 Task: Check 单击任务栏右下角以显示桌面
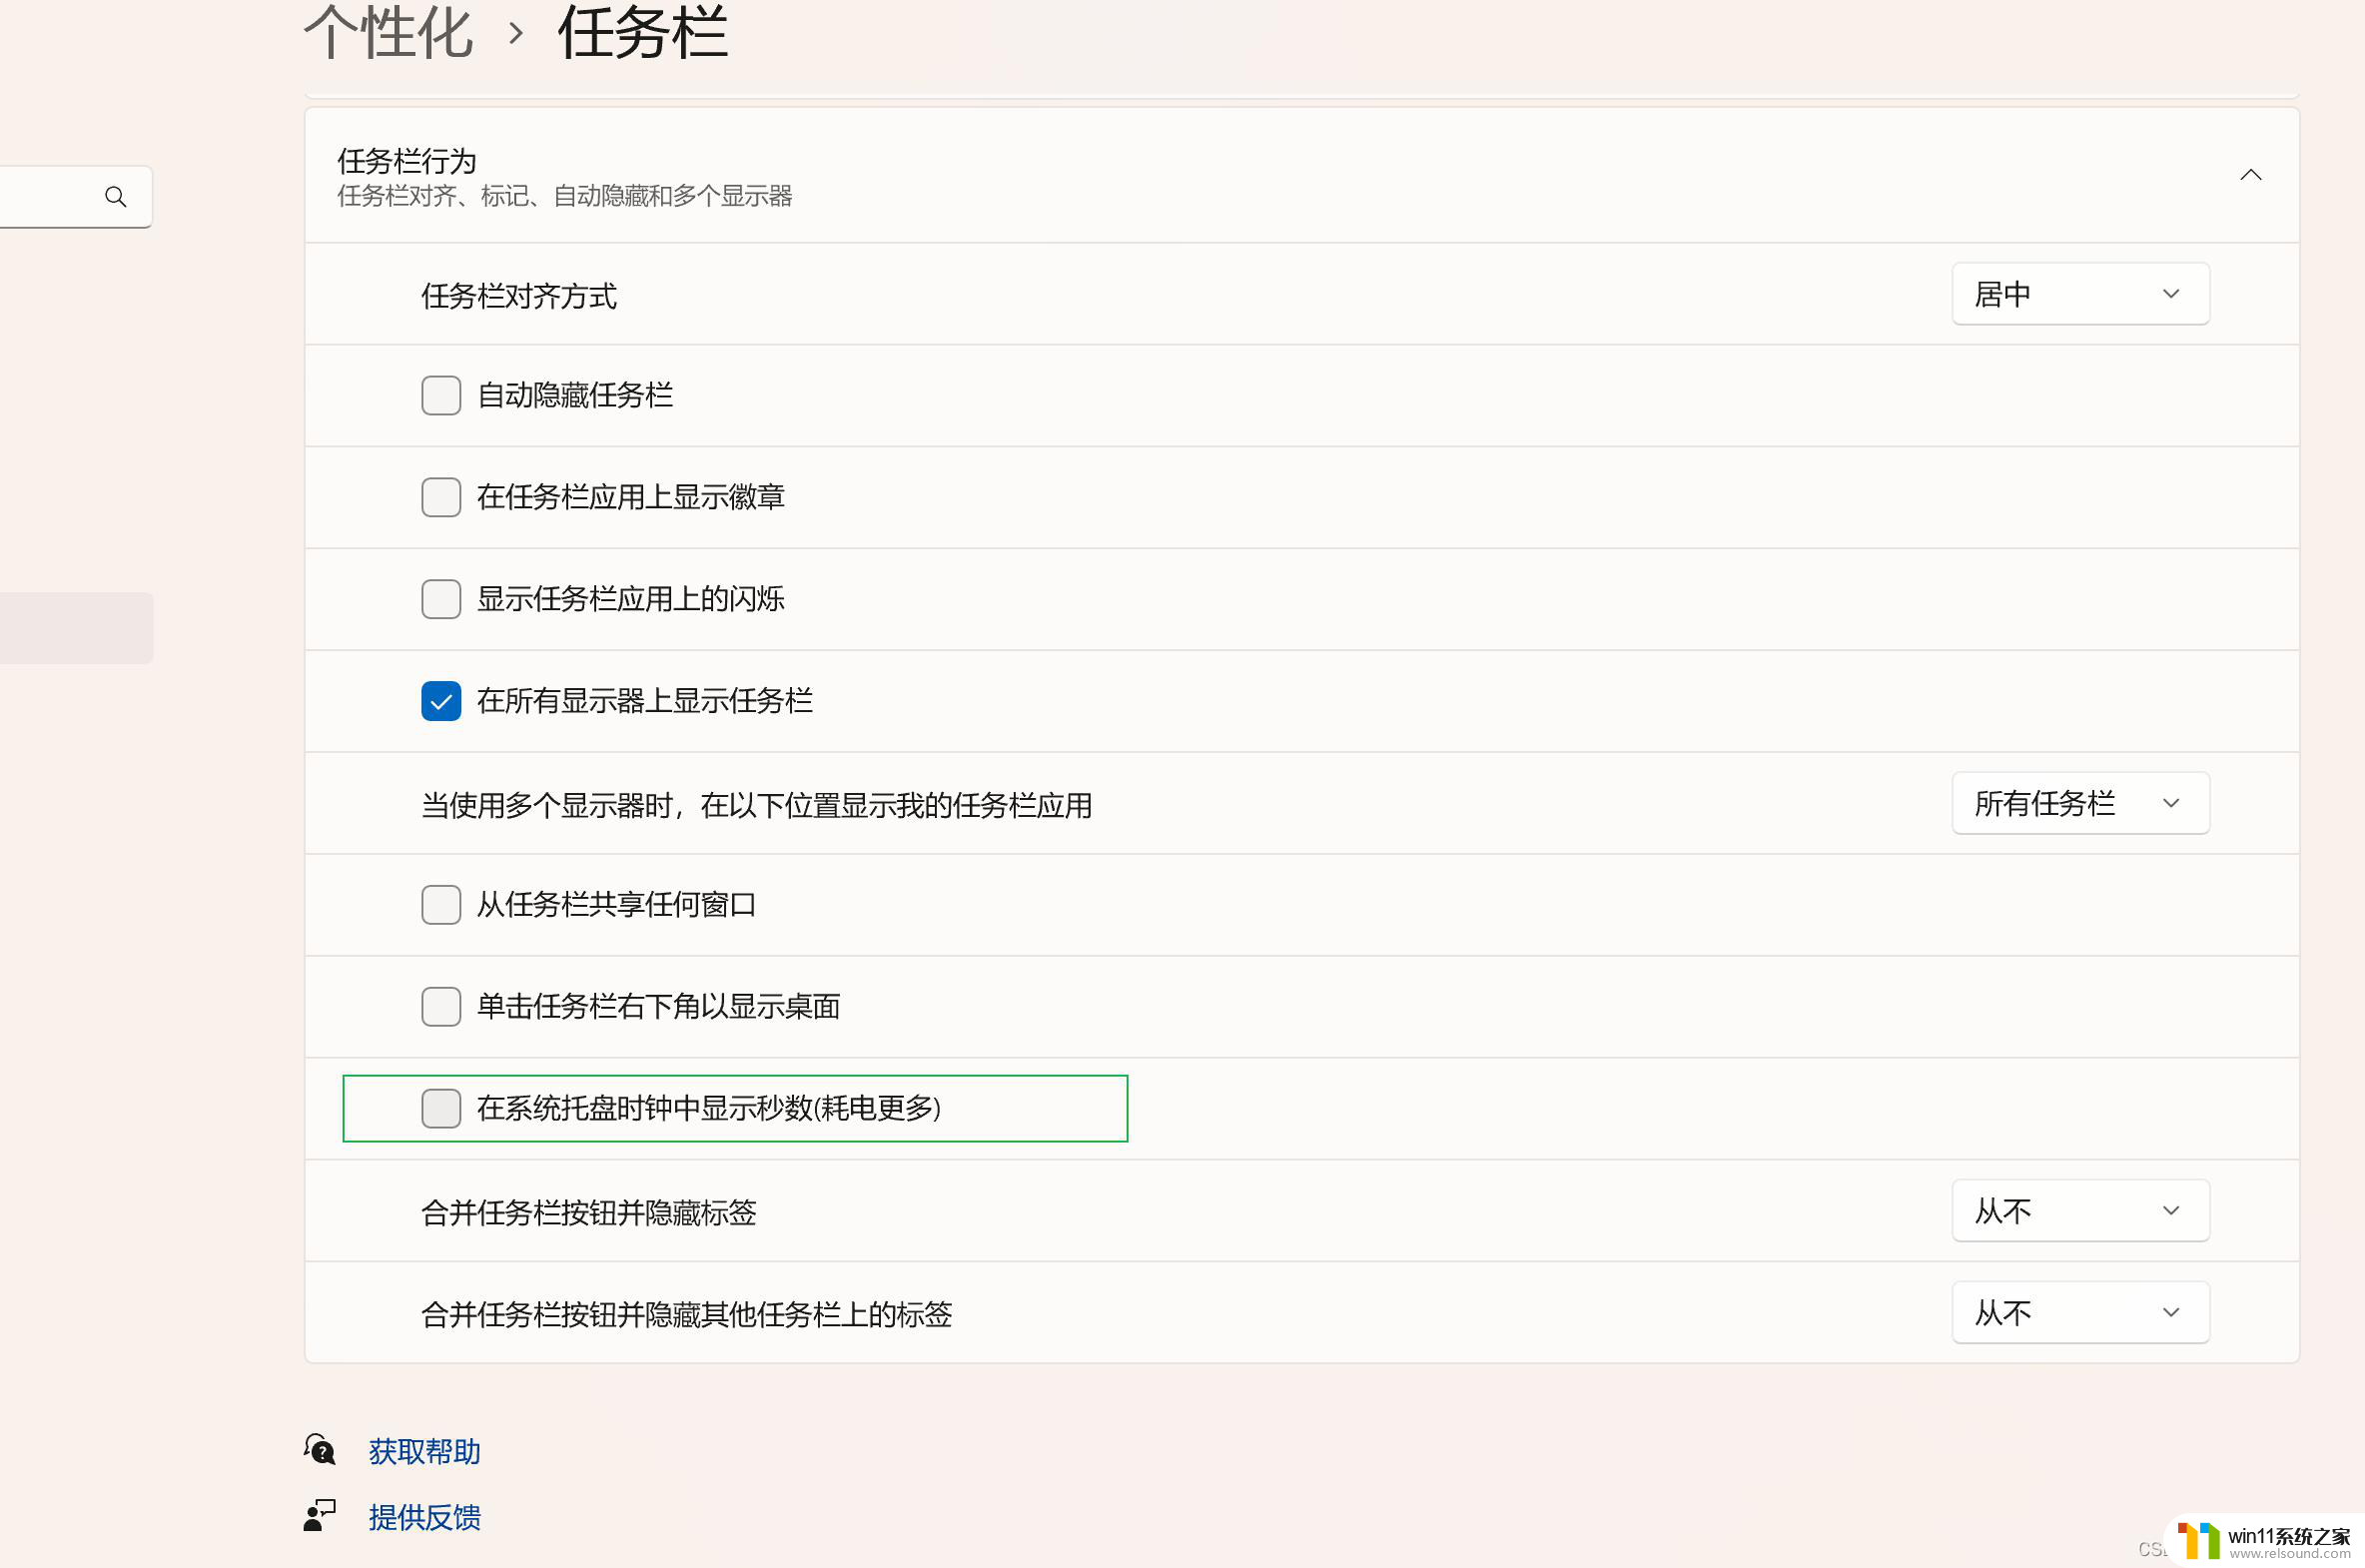tap(441, 1007)
